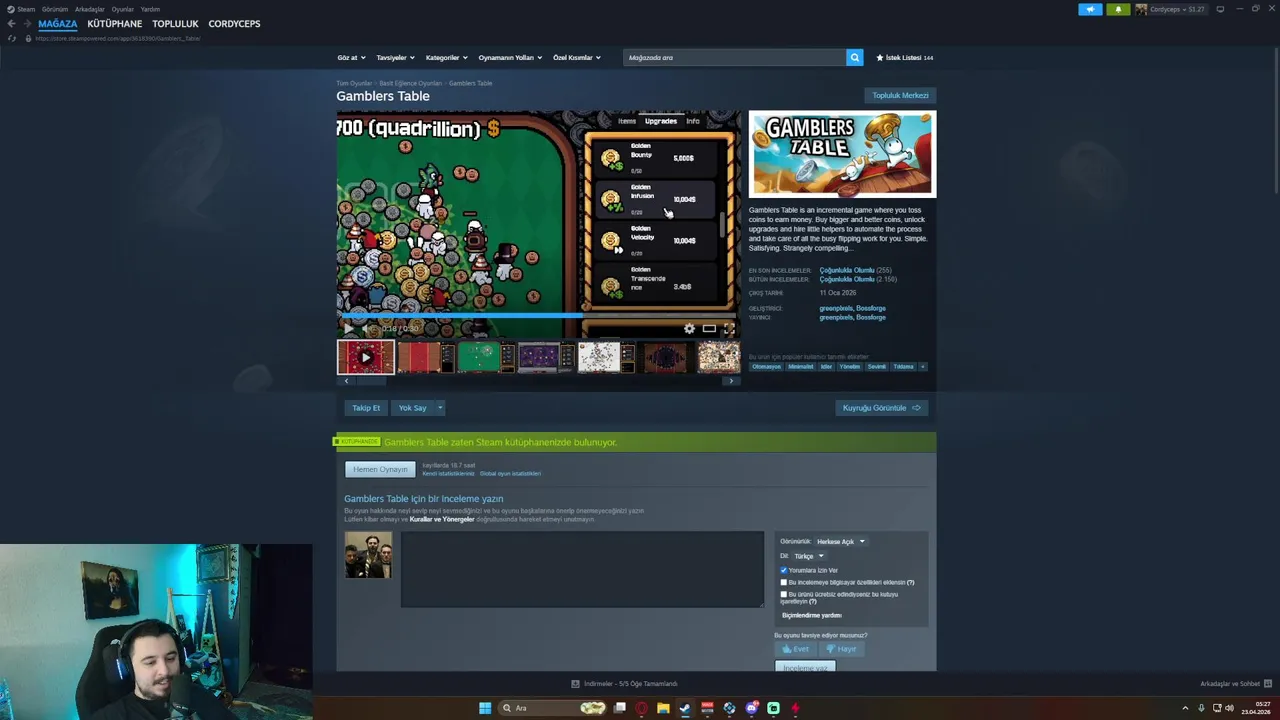Play the trailer video
1280x720 pixels.
pos(349,328)
